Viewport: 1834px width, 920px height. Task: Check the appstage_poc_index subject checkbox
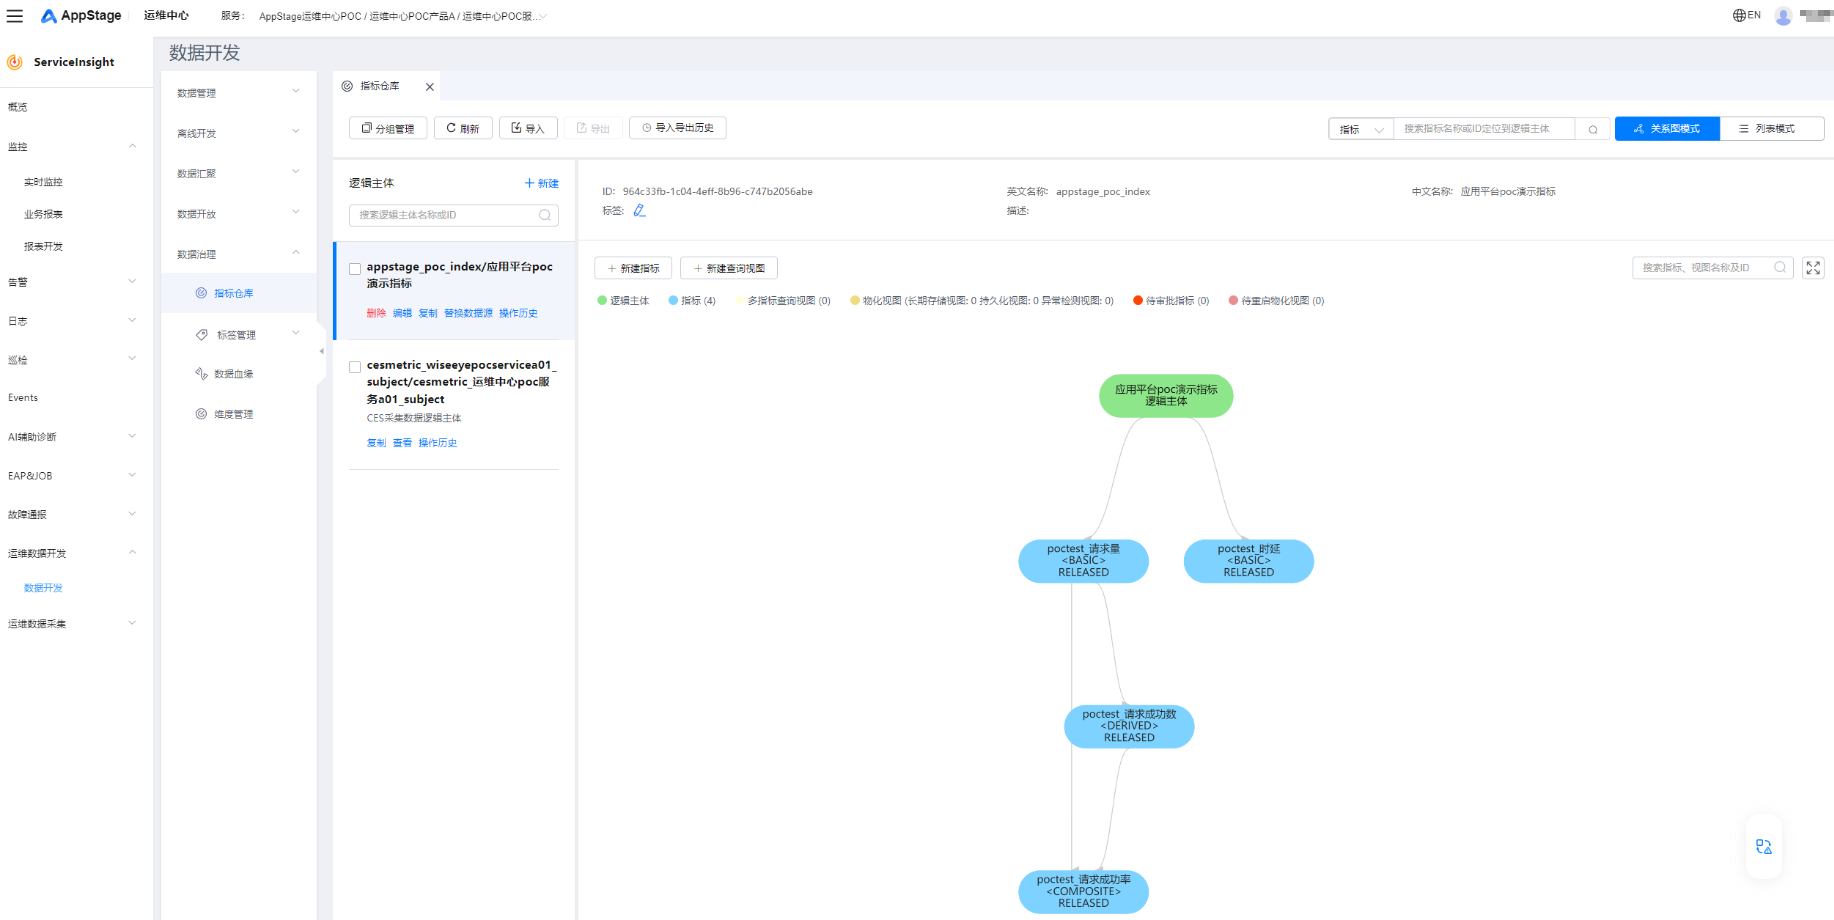coord(355,269)
